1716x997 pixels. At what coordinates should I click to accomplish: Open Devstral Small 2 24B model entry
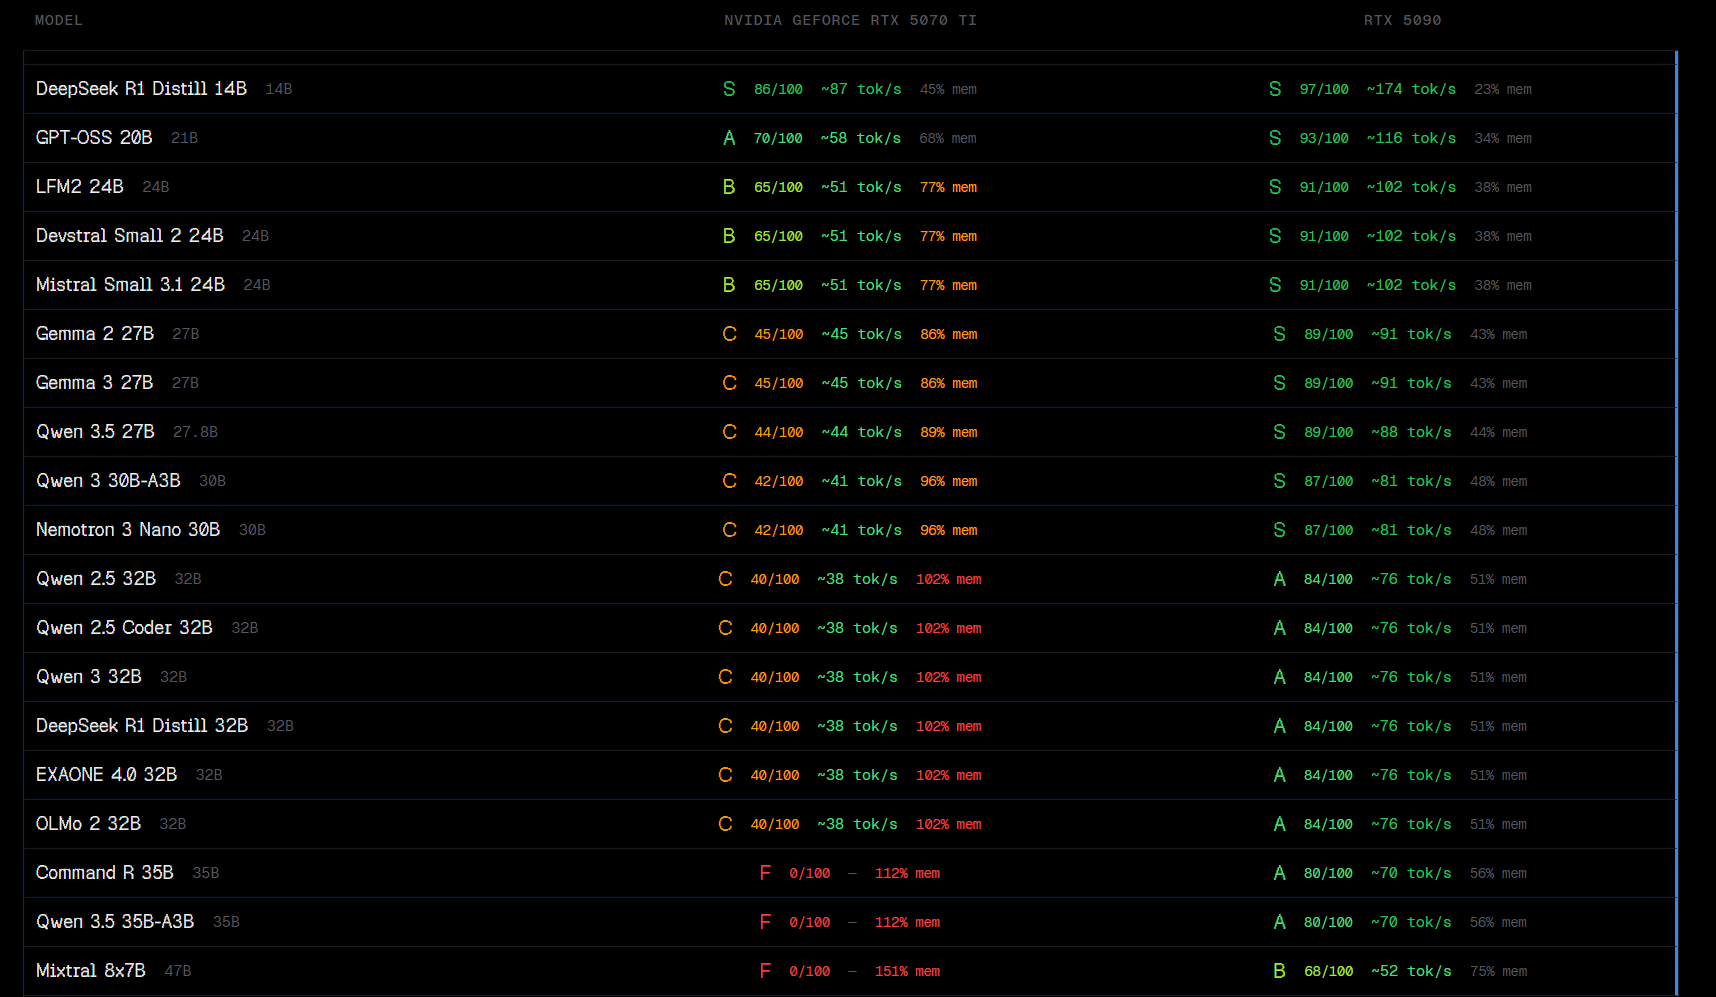click(x=130, y=236)
